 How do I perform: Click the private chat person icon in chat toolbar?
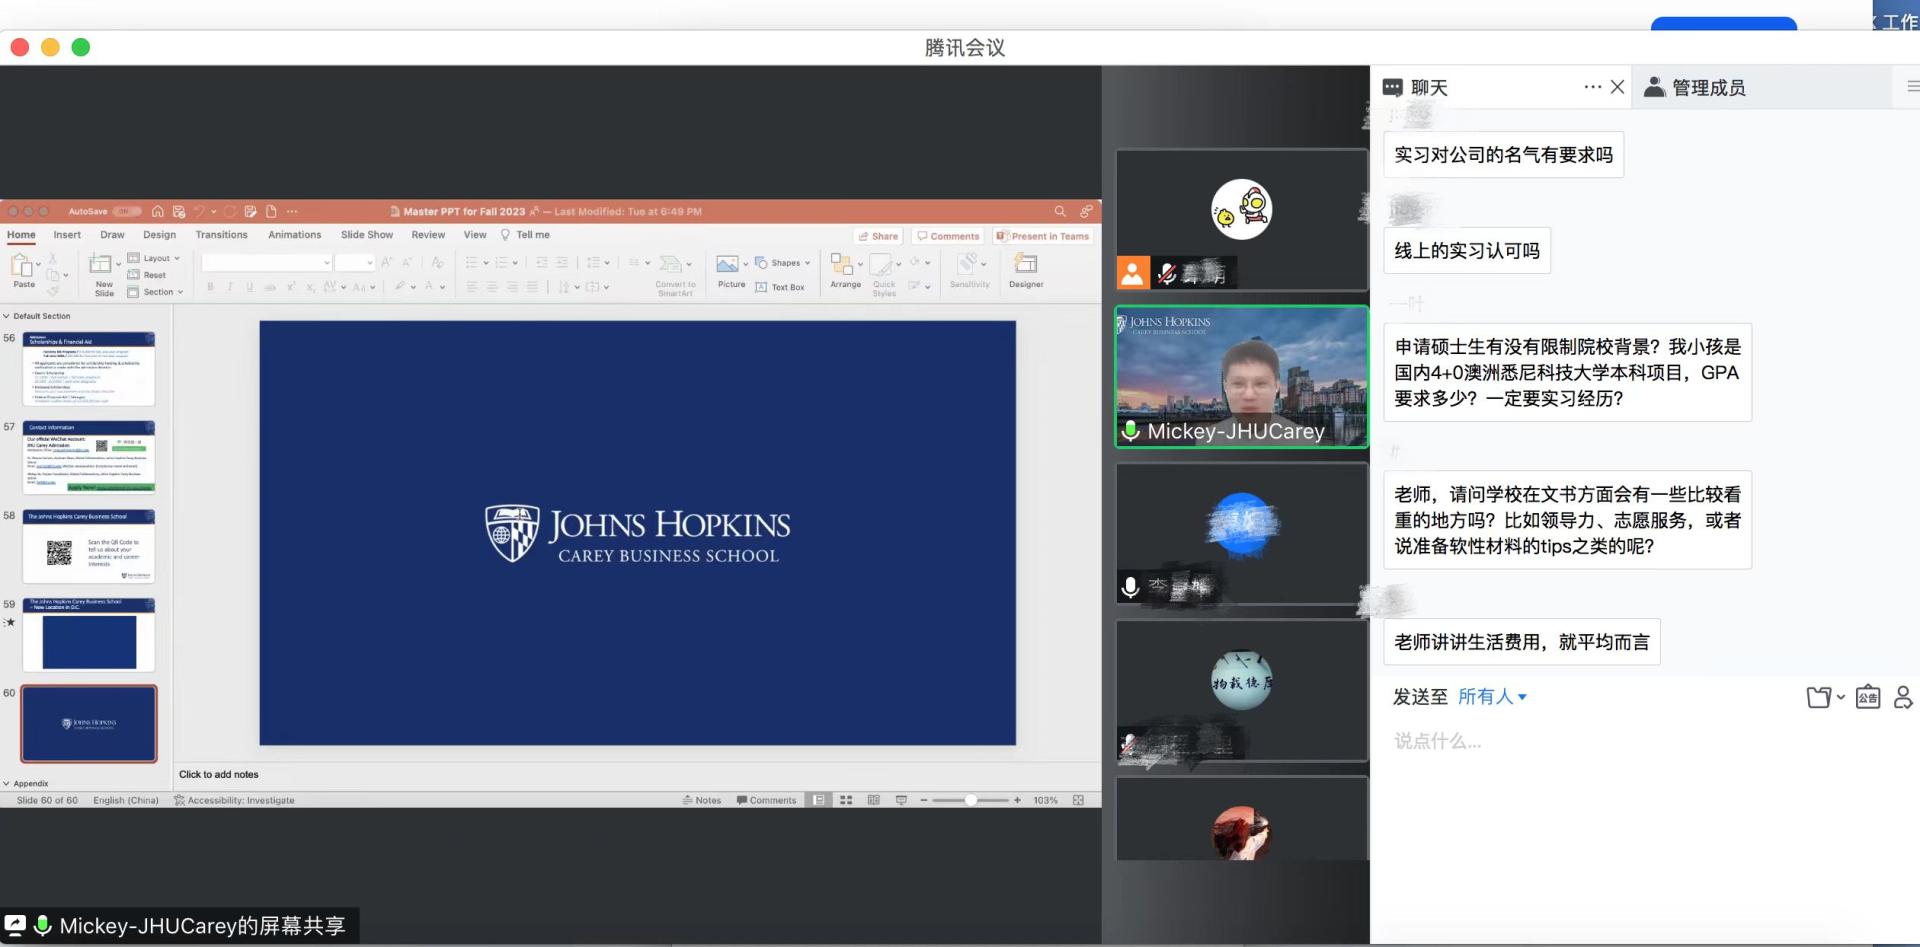pyautogui.click(x=1902, y=697)
